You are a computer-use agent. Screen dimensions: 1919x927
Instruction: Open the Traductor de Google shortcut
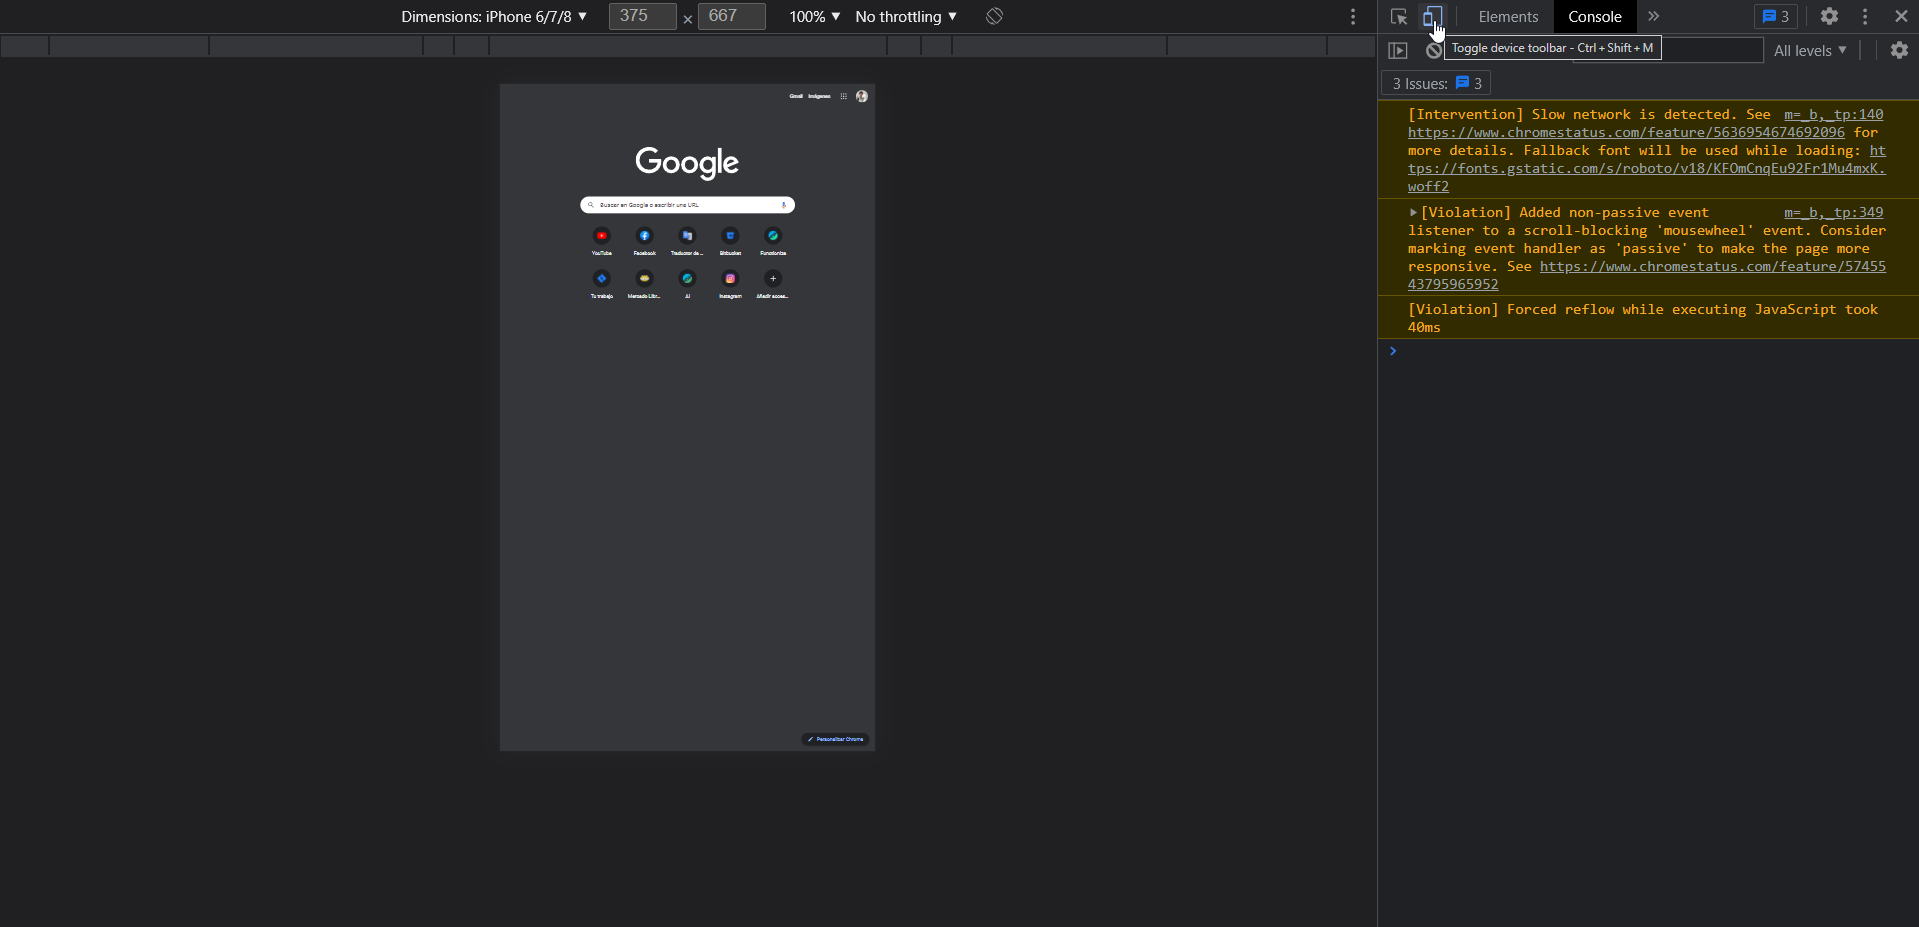point(687,241)
